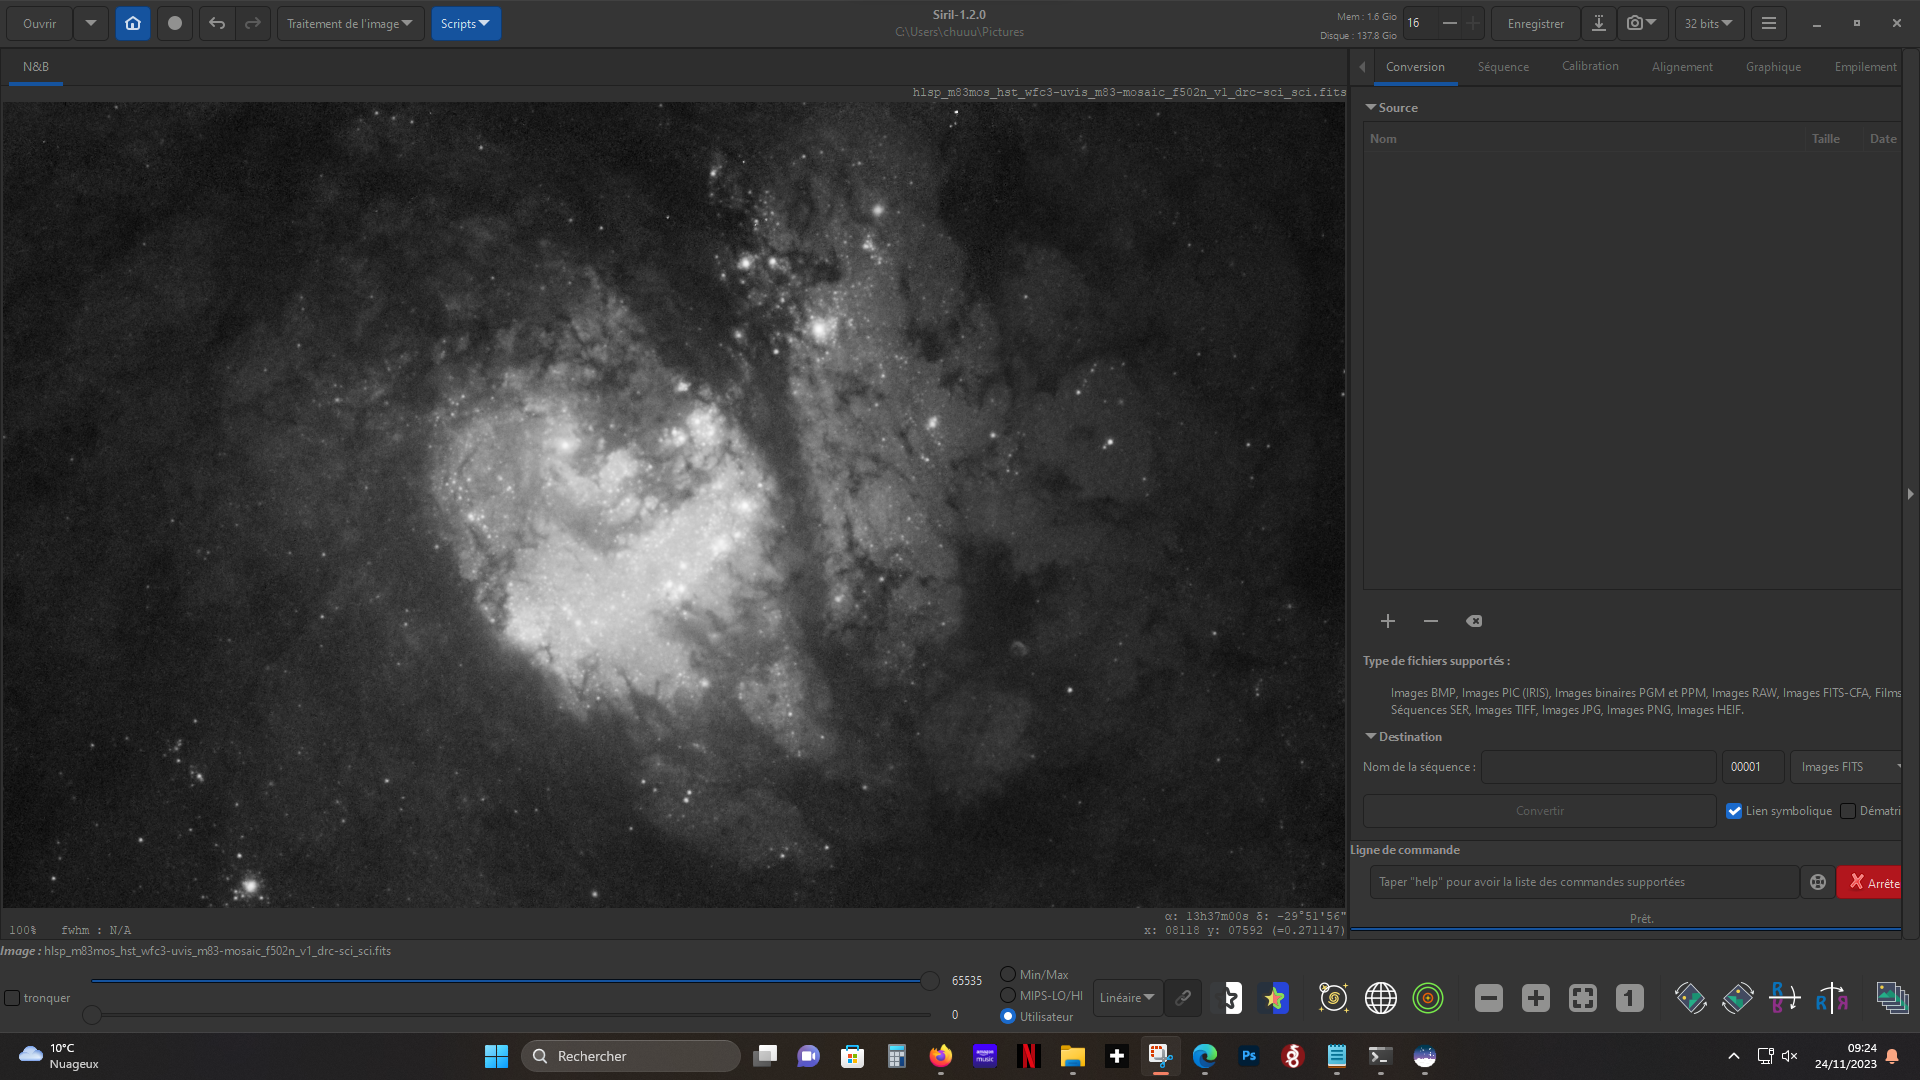1920x1080 pixels.
Task: Click the command help lifebuoy icon
Action: 1818,882
